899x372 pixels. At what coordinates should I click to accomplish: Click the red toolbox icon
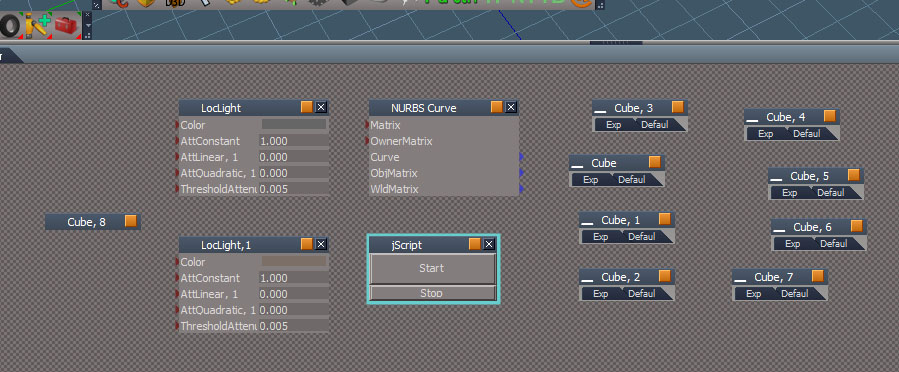click(66, 26)
